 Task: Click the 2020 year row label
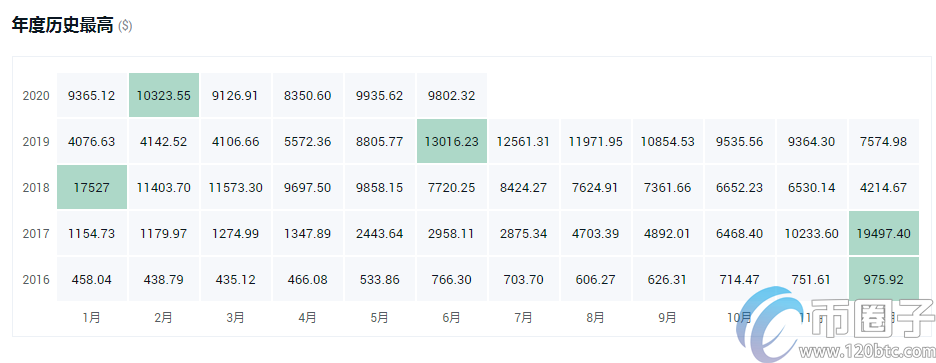36,96
